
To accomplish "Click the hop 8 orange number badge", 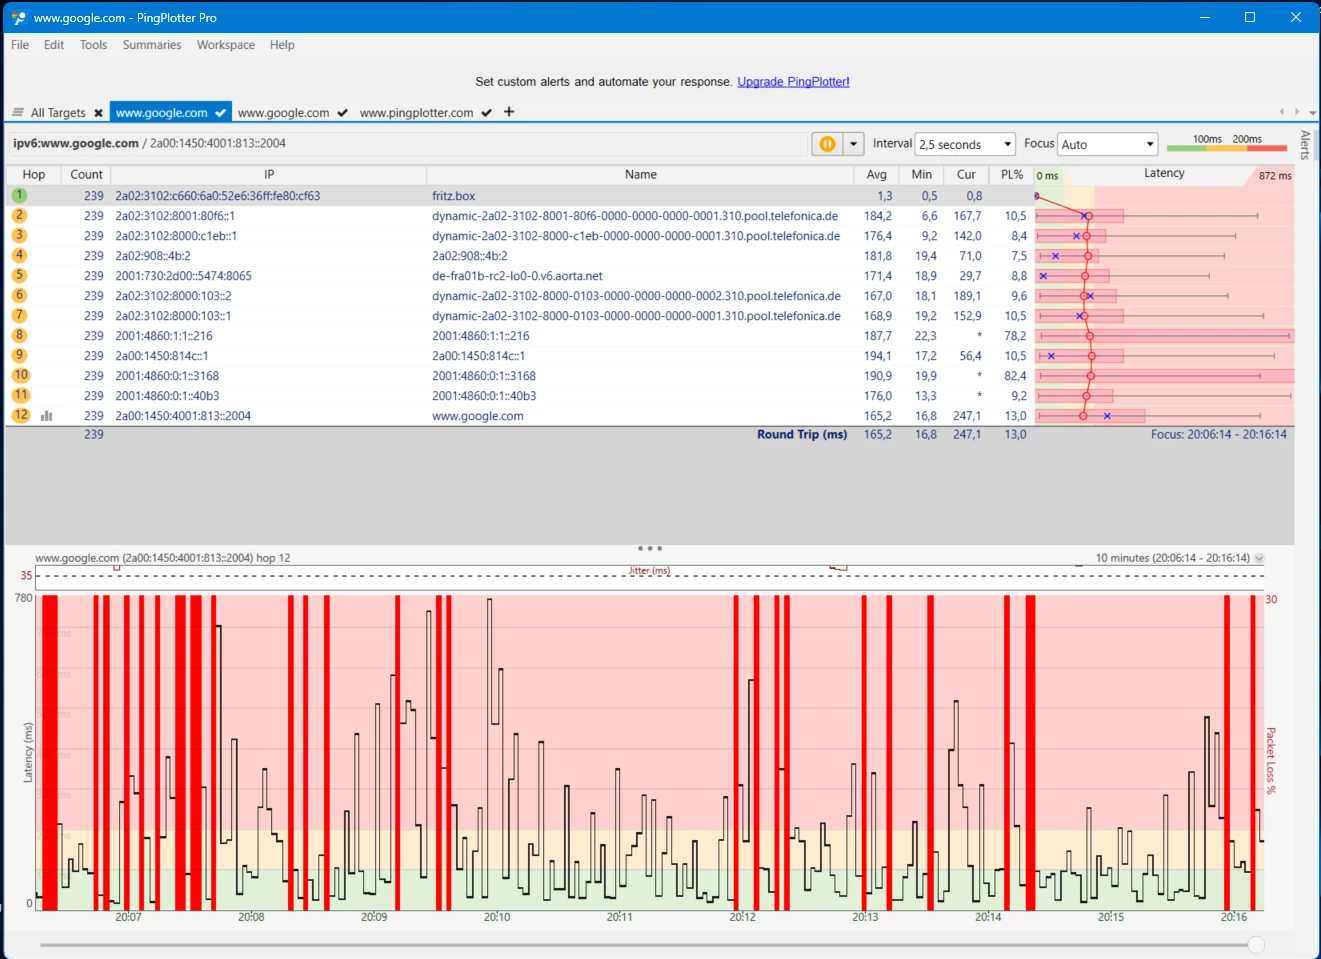I will [x=20, y=336].
